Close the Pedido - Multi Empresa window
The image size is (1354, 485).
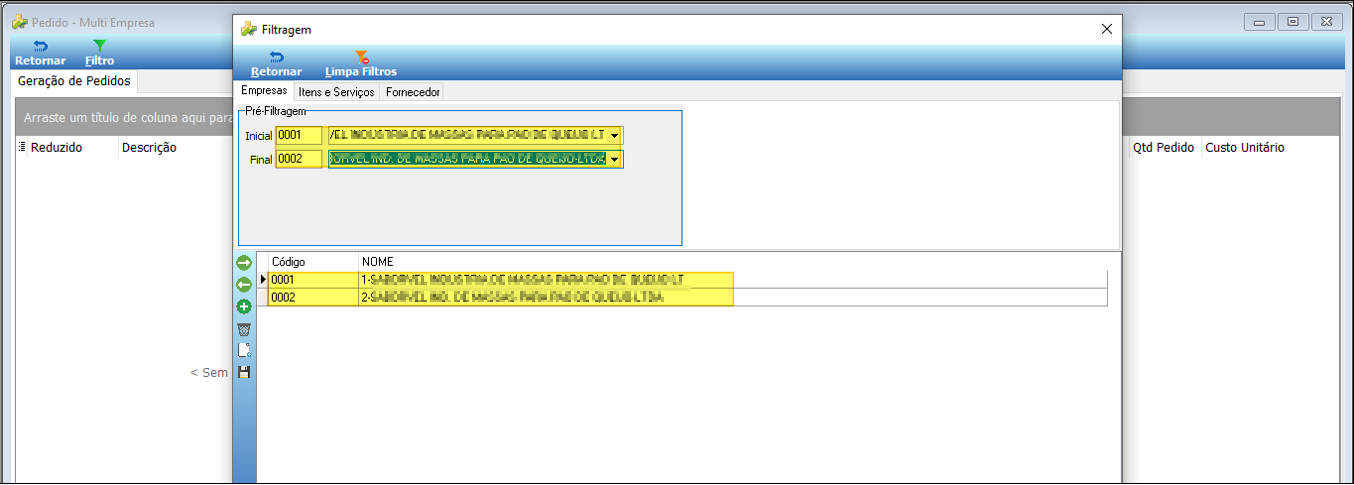pos(1326,21)
